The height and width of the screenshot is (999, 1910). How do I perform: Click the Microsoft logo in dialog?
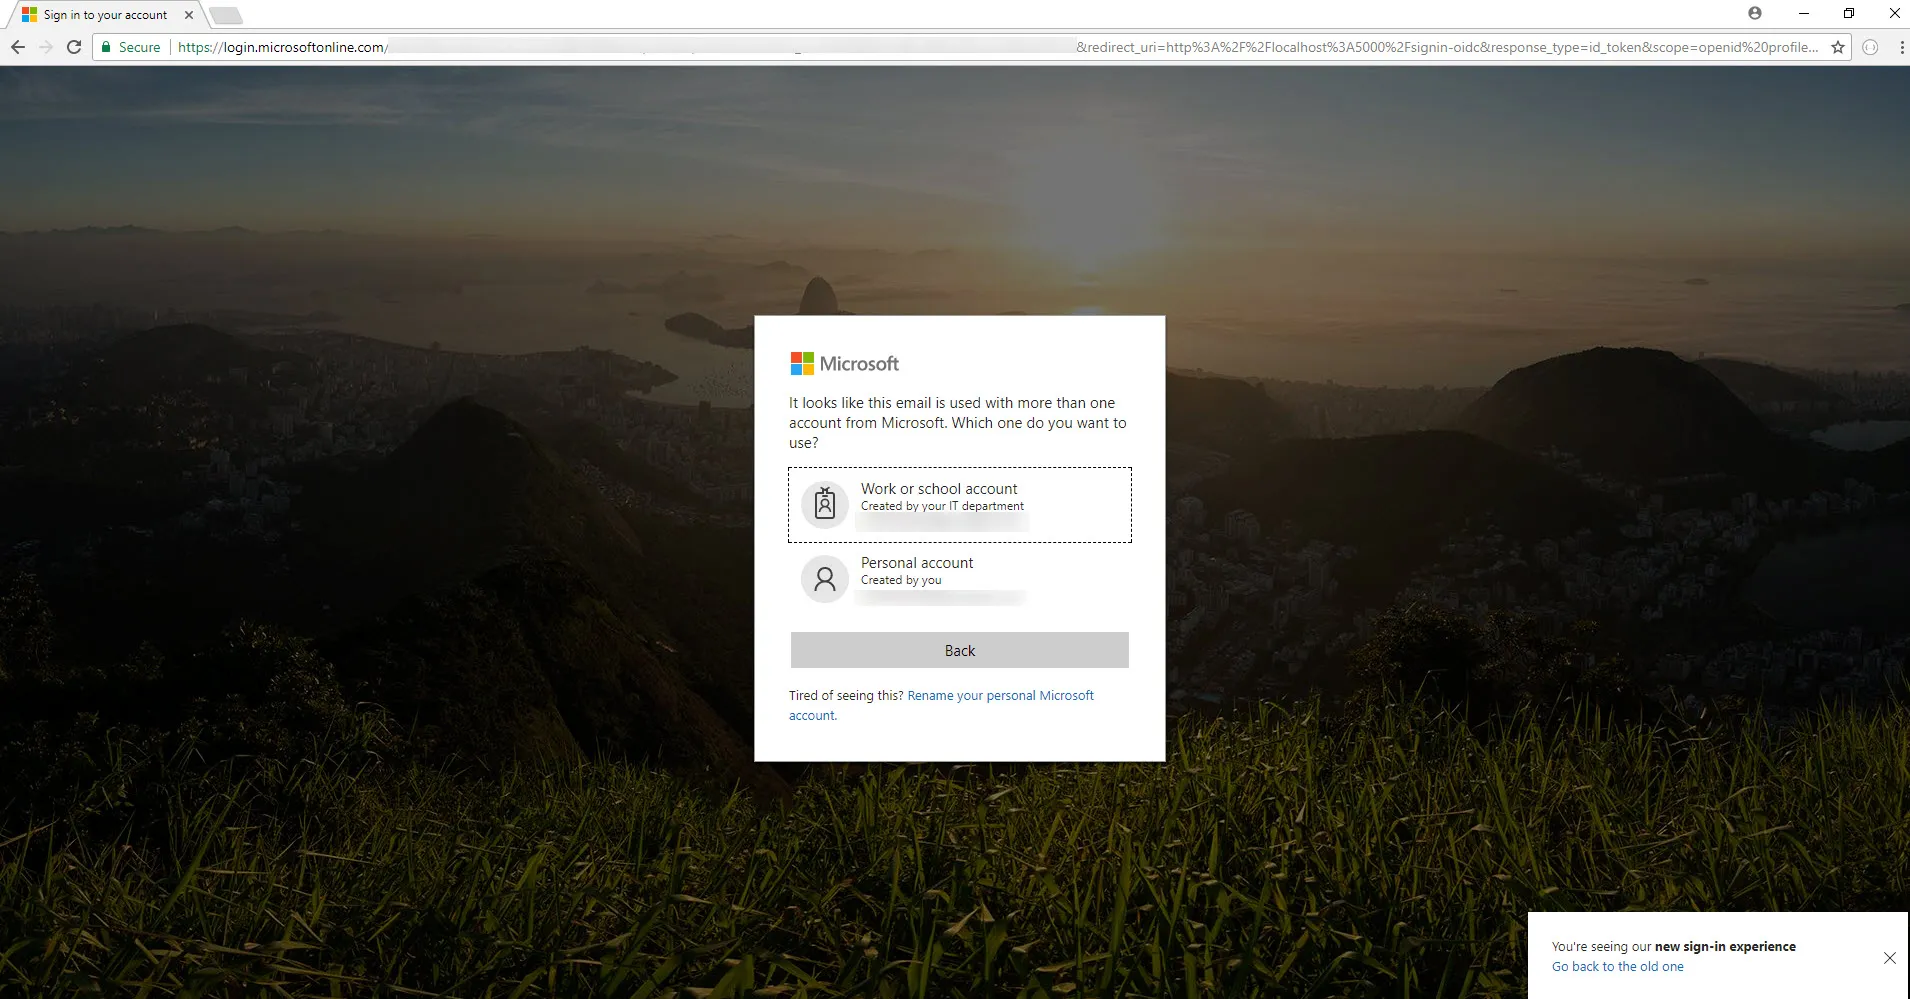click(845, 364)
